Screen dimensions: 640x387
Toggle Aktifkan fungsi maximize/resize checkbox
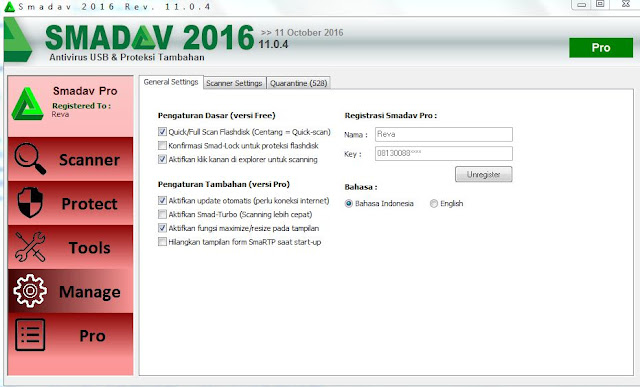162,228
